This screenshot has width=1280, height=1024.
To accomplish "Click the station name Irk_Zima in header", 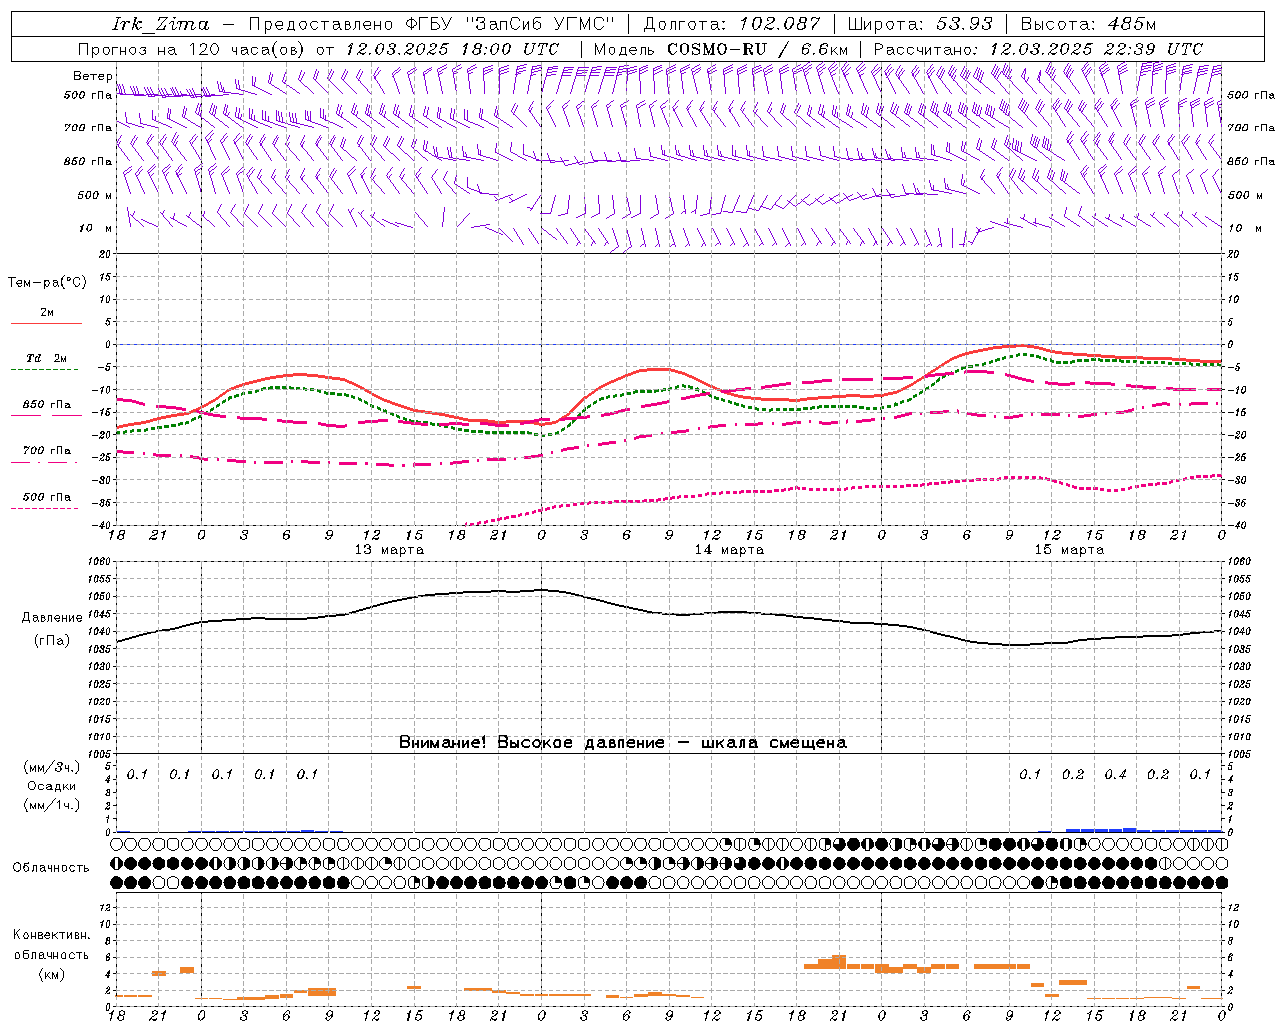I will coord(161,24).
